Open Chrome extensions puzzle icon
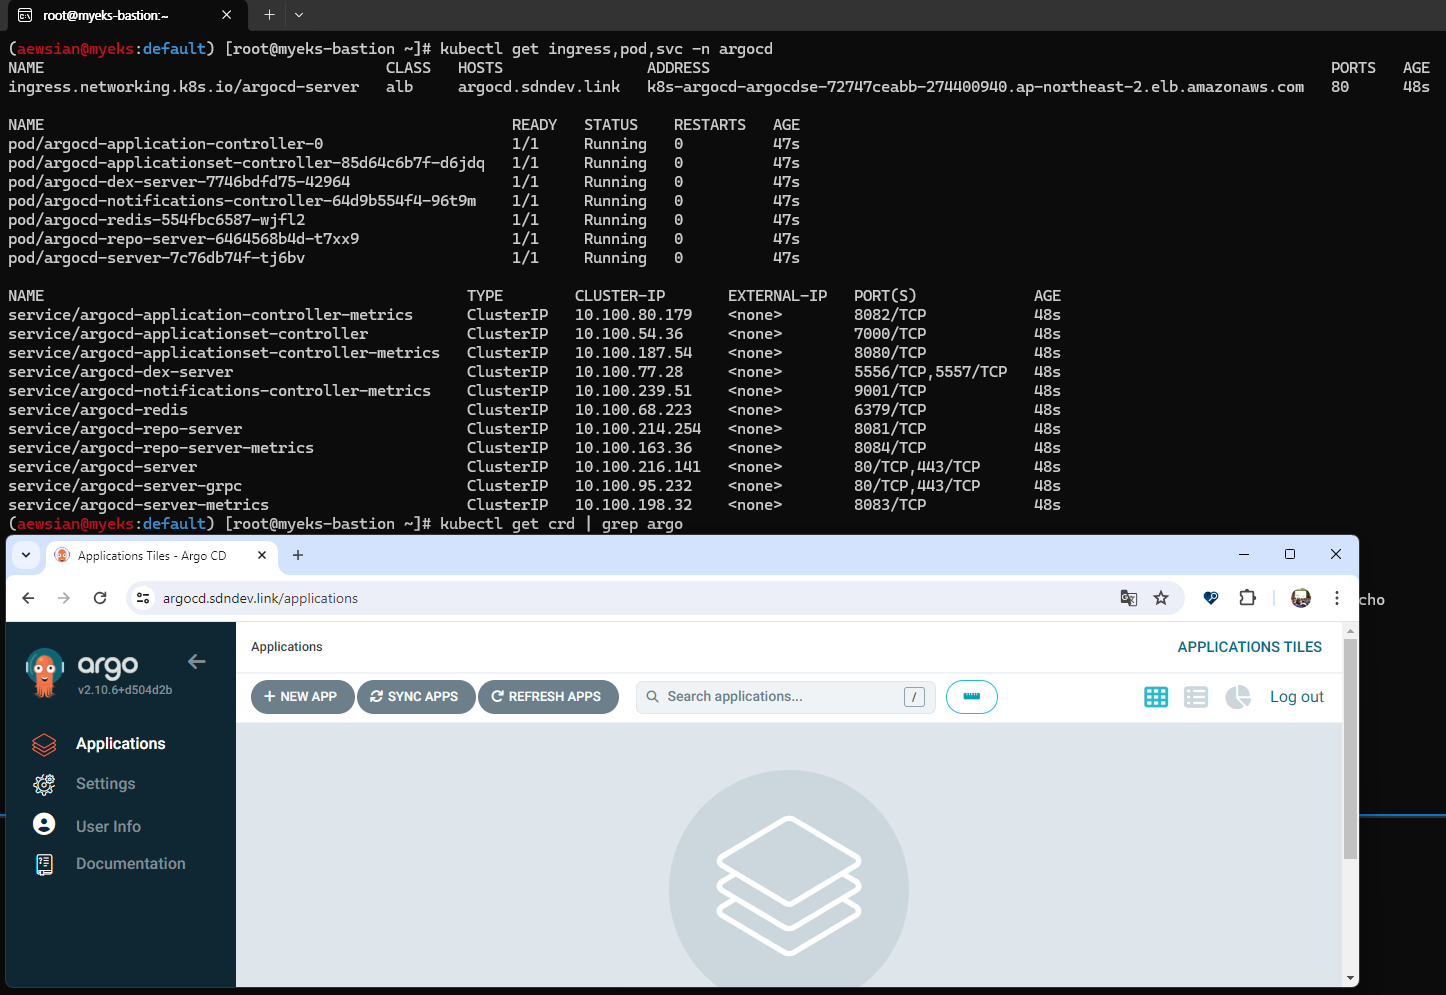 [x=1247, y=598]
